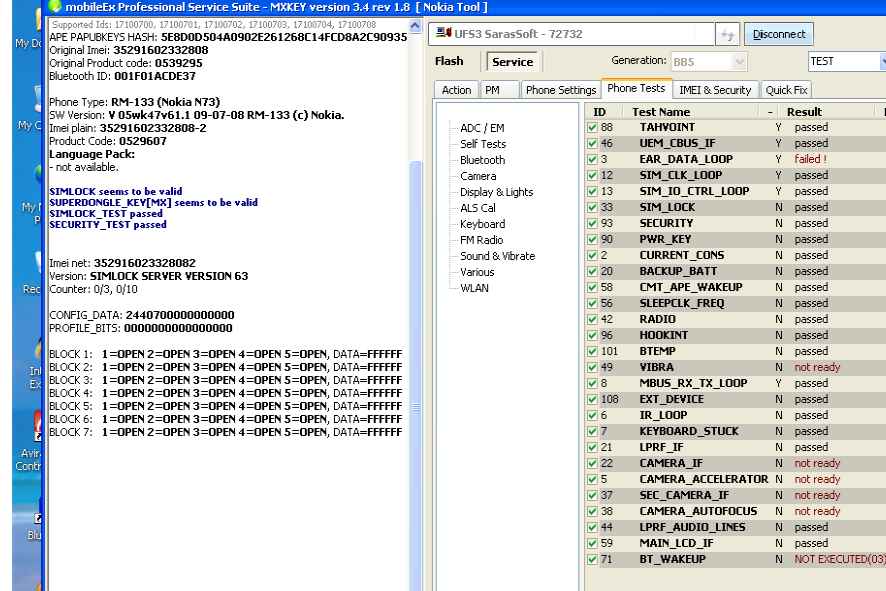Select ALS Cal tree item
Screen dimensions: 886x591
click(x=477, y=208)
